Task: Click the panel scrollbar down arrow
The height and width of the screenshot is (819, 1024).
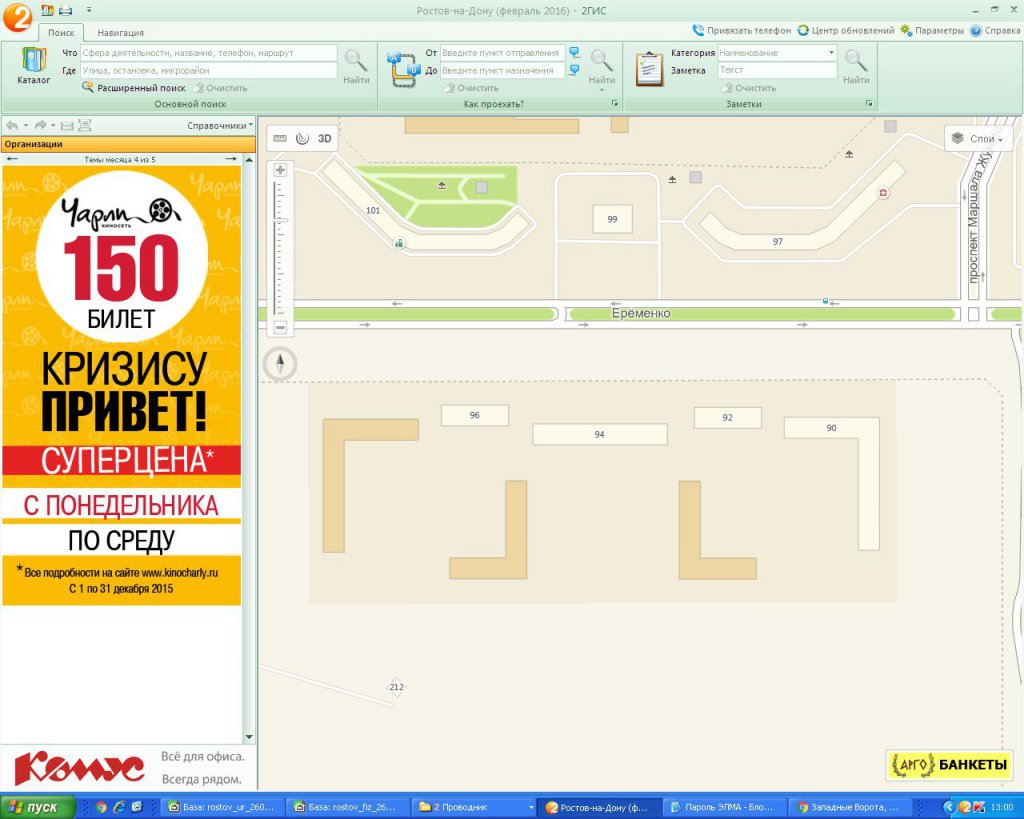Action: (x=249, y=737)
